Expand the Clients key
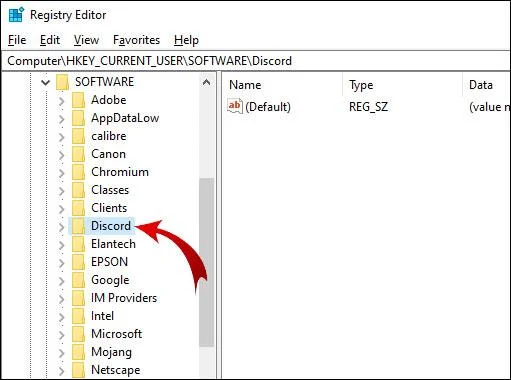The height and width of the screenshot is (380, 511). (x=61, y=209)
